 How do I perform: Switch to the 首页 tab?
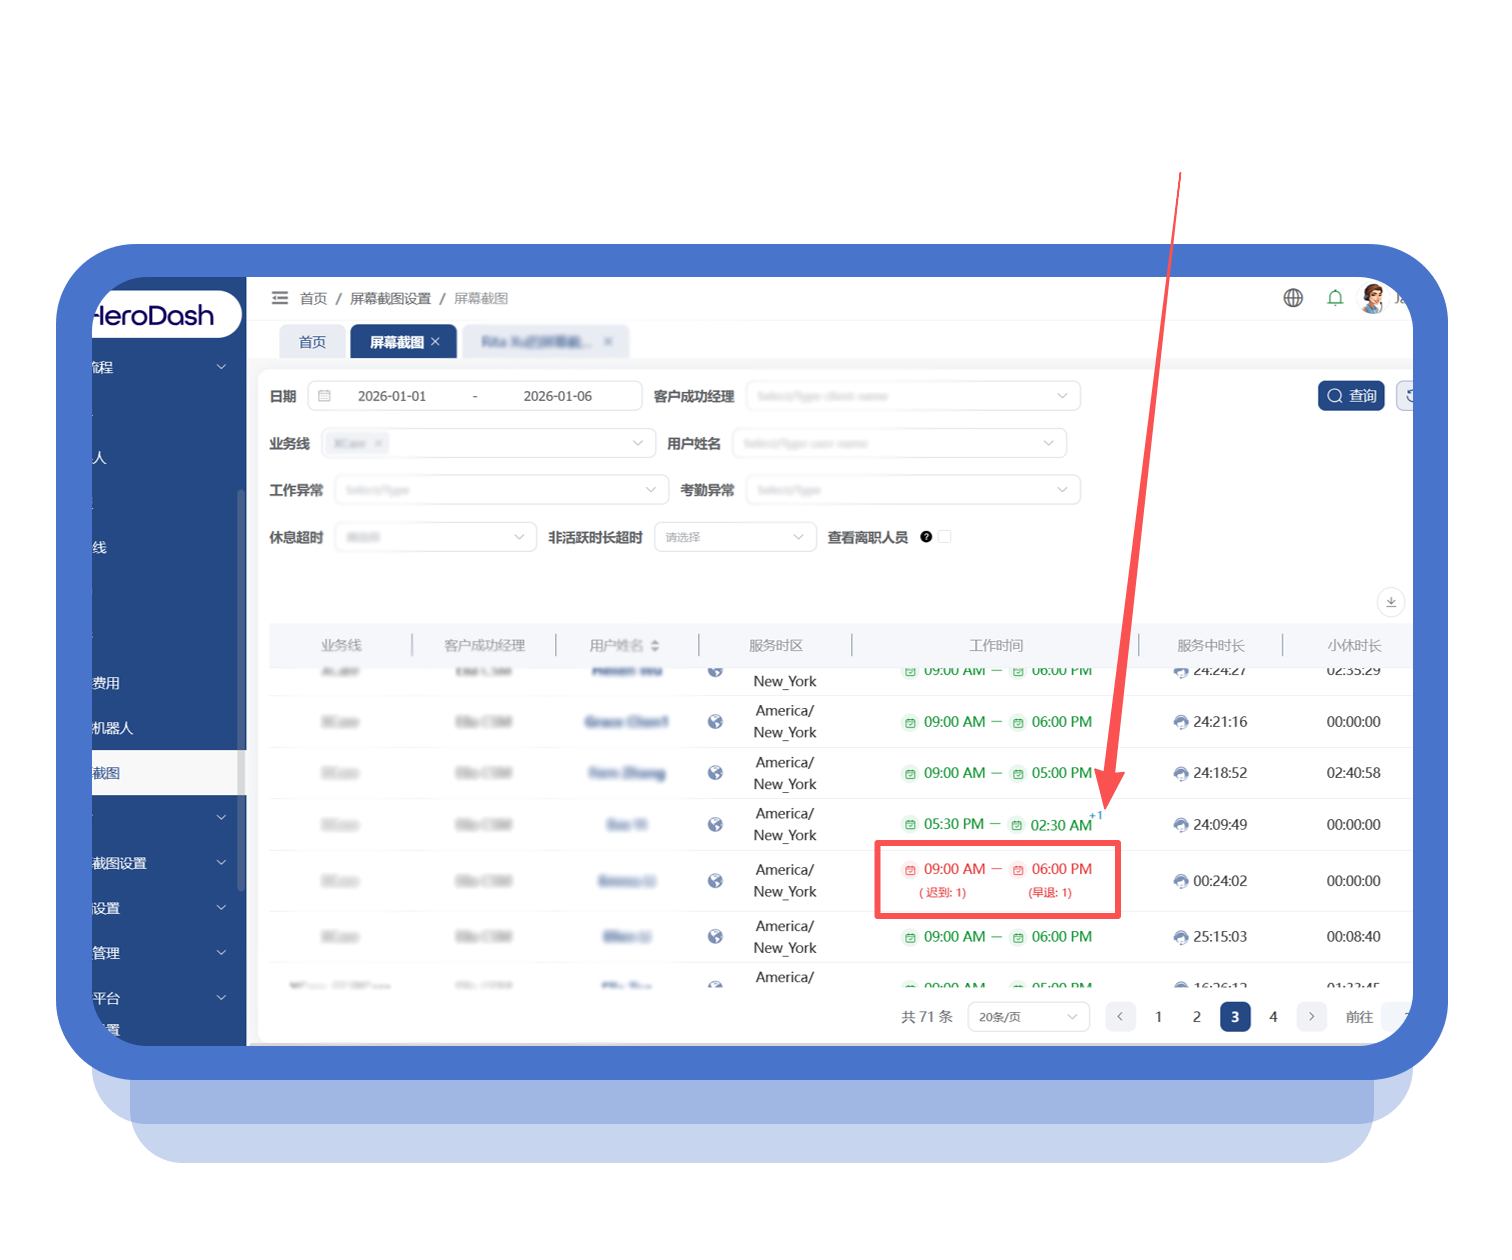pos(312,341)
